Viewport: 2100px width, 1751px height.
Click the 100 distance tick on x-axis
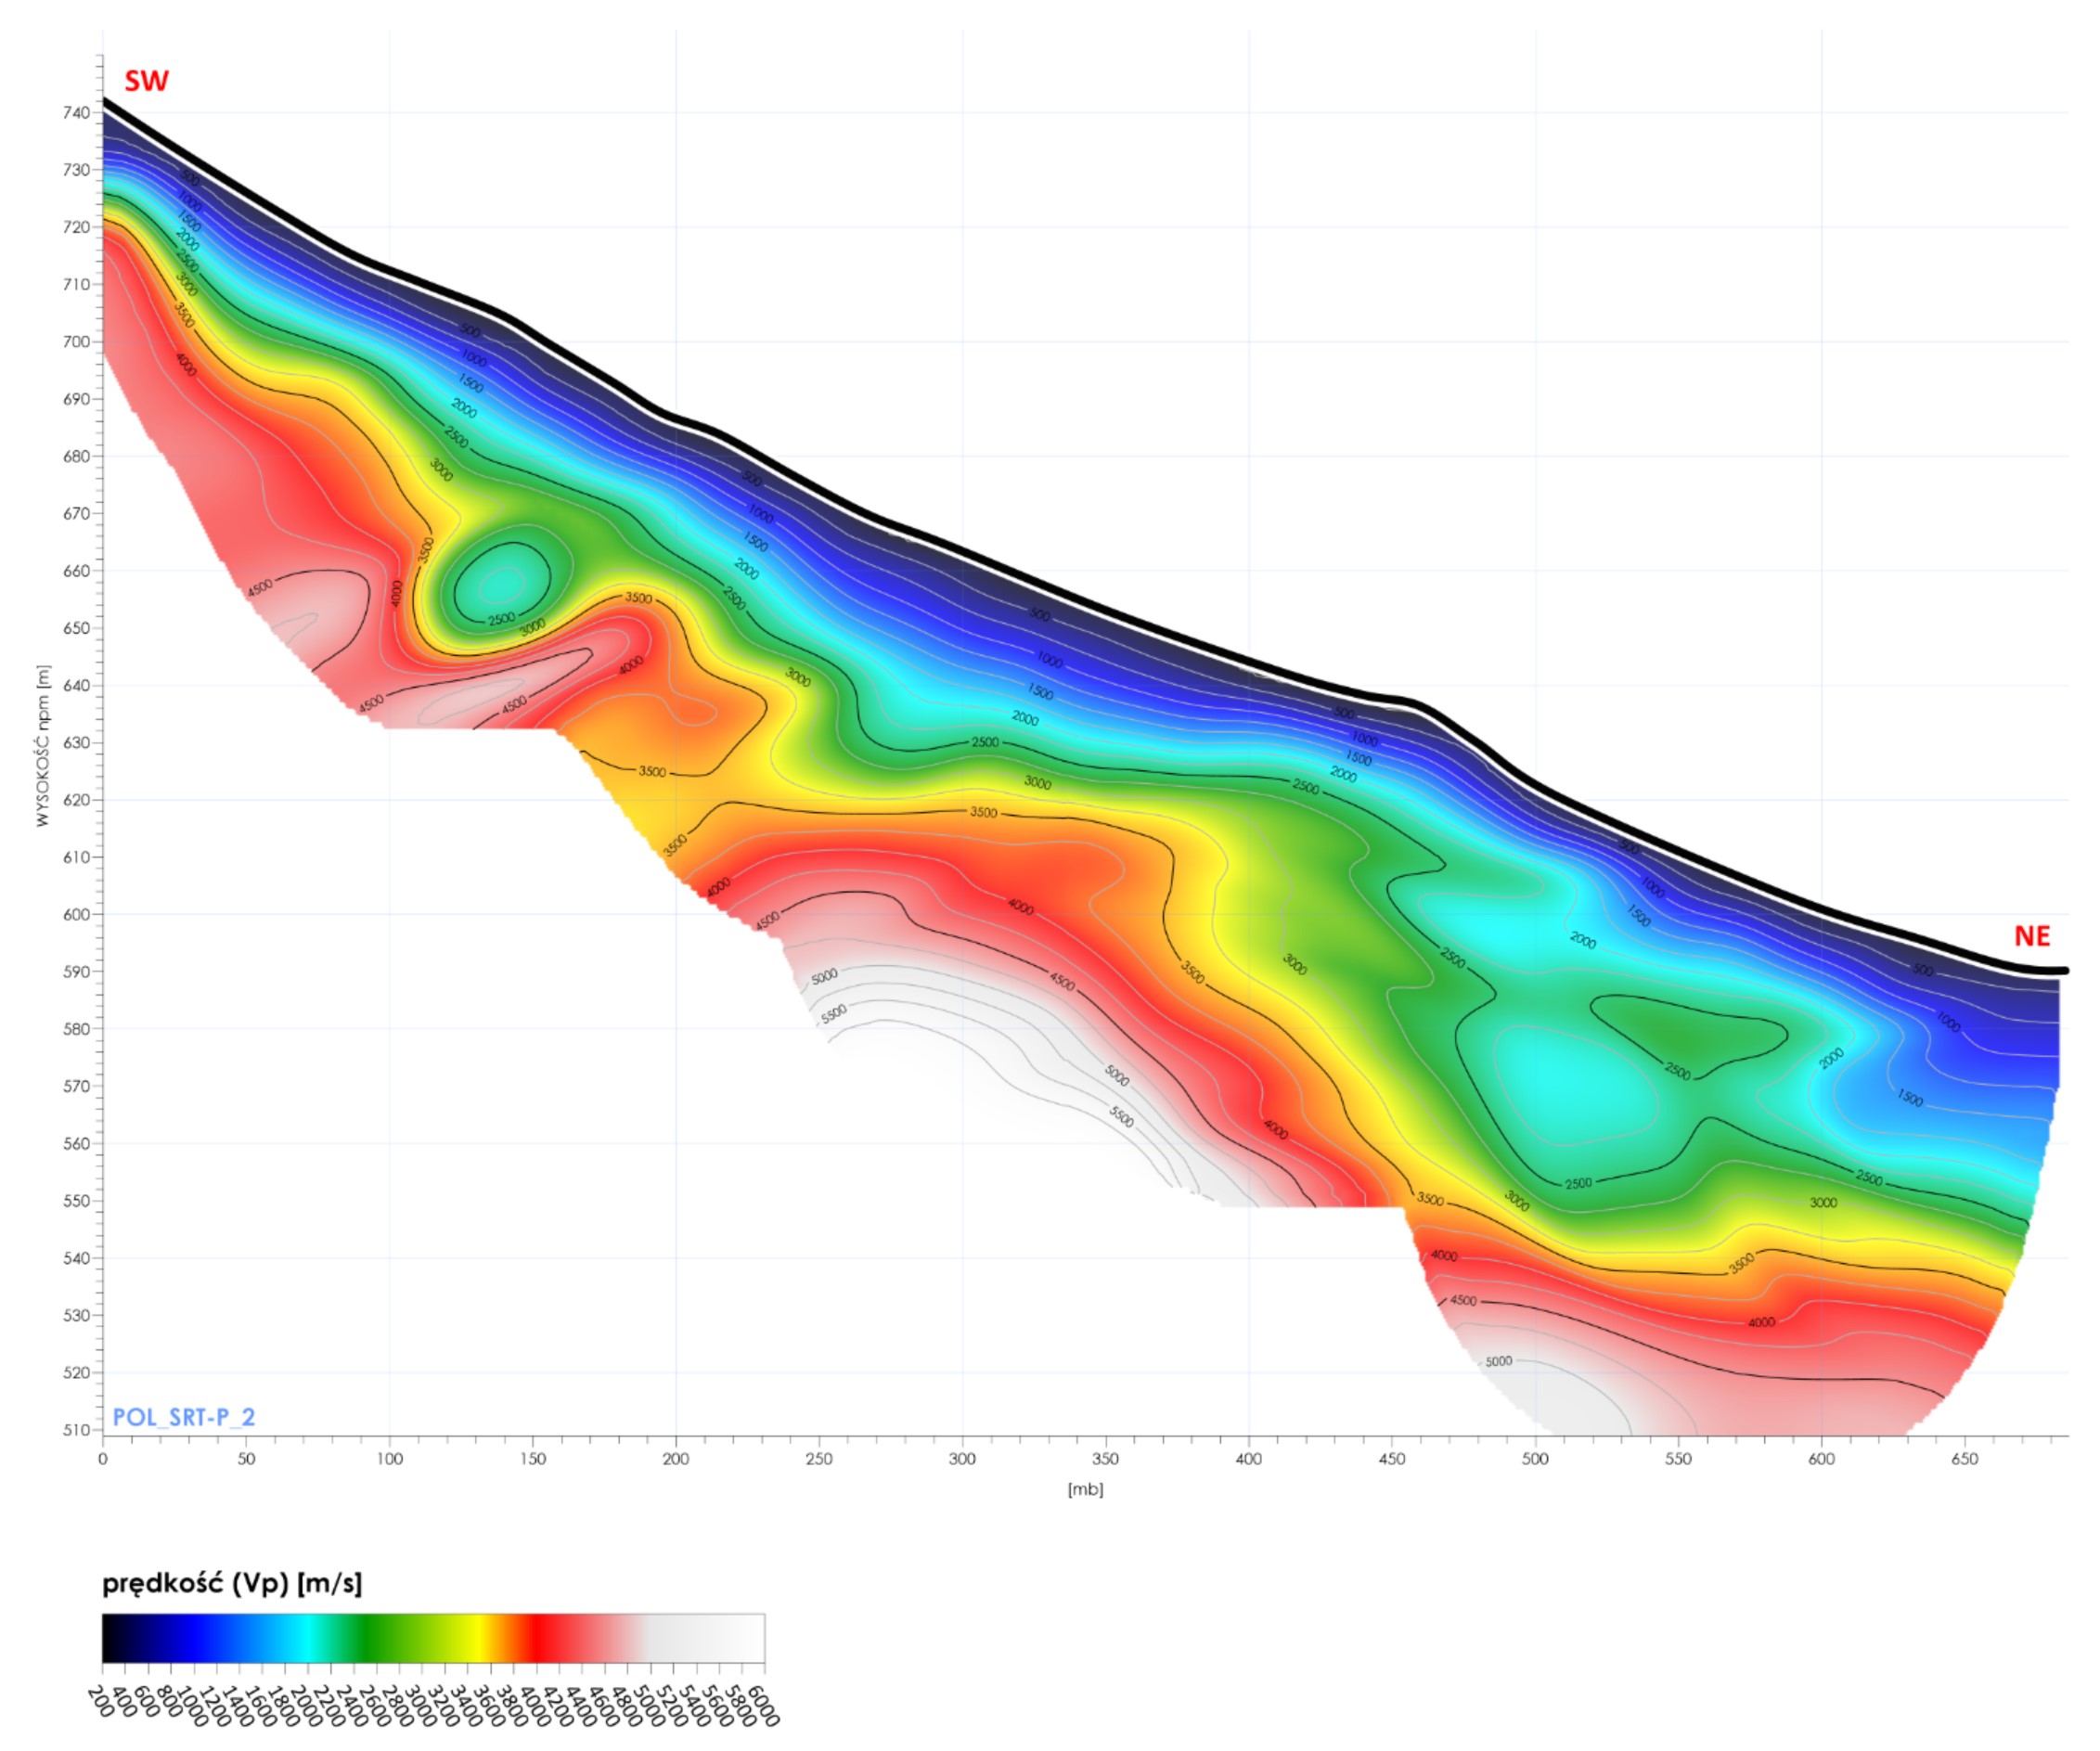(x=389, y=1459)
